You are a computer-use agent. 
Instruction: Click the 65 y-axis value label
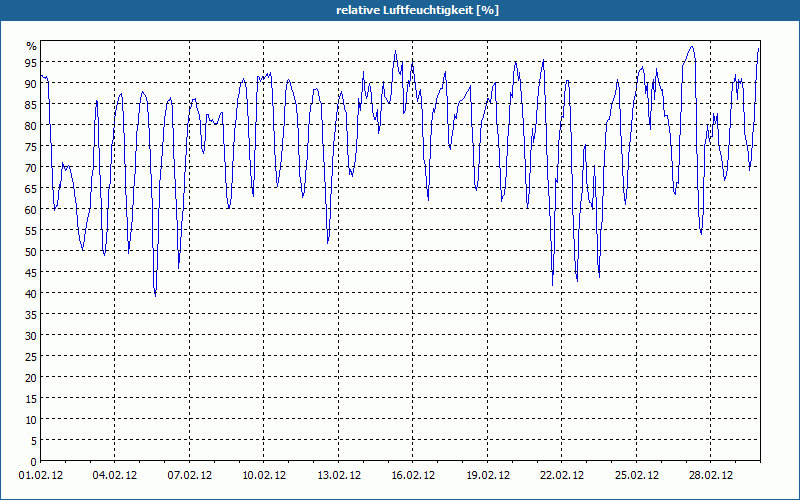31,189
